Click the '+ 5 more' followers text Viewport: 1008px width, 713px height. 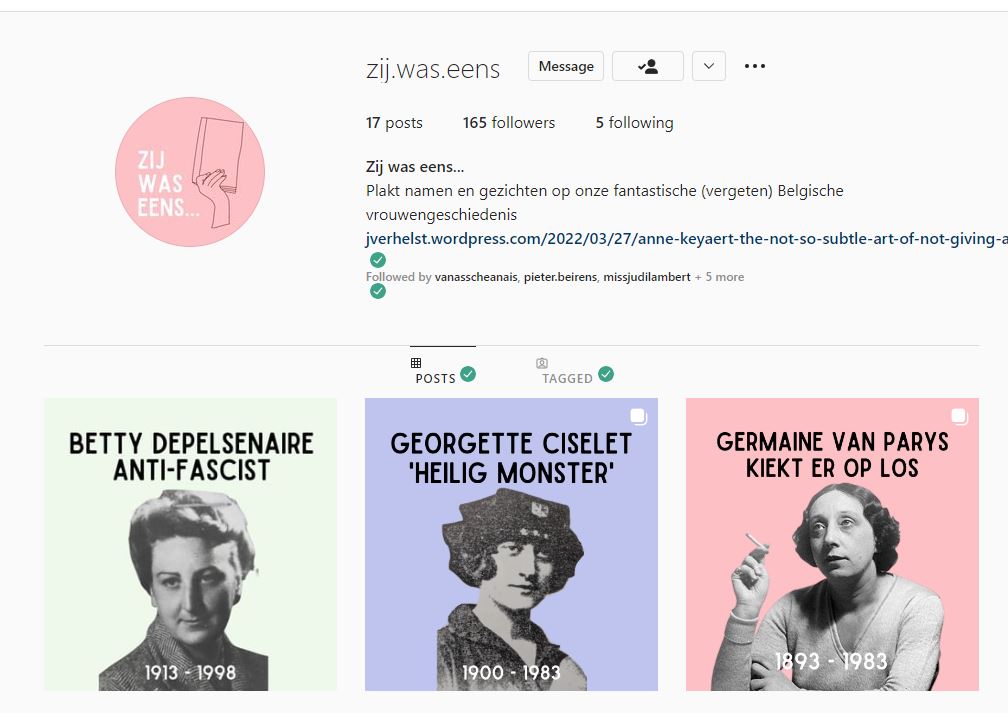719,277
